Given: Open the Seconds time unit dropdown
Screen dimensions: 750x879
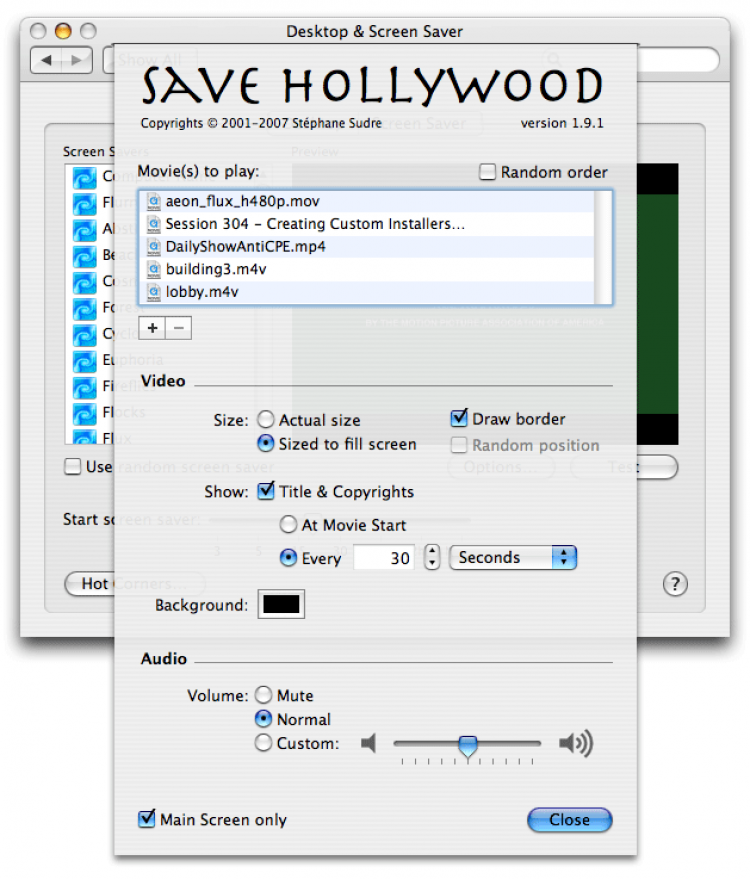Looking at the screenshot, I should (513, 558).
